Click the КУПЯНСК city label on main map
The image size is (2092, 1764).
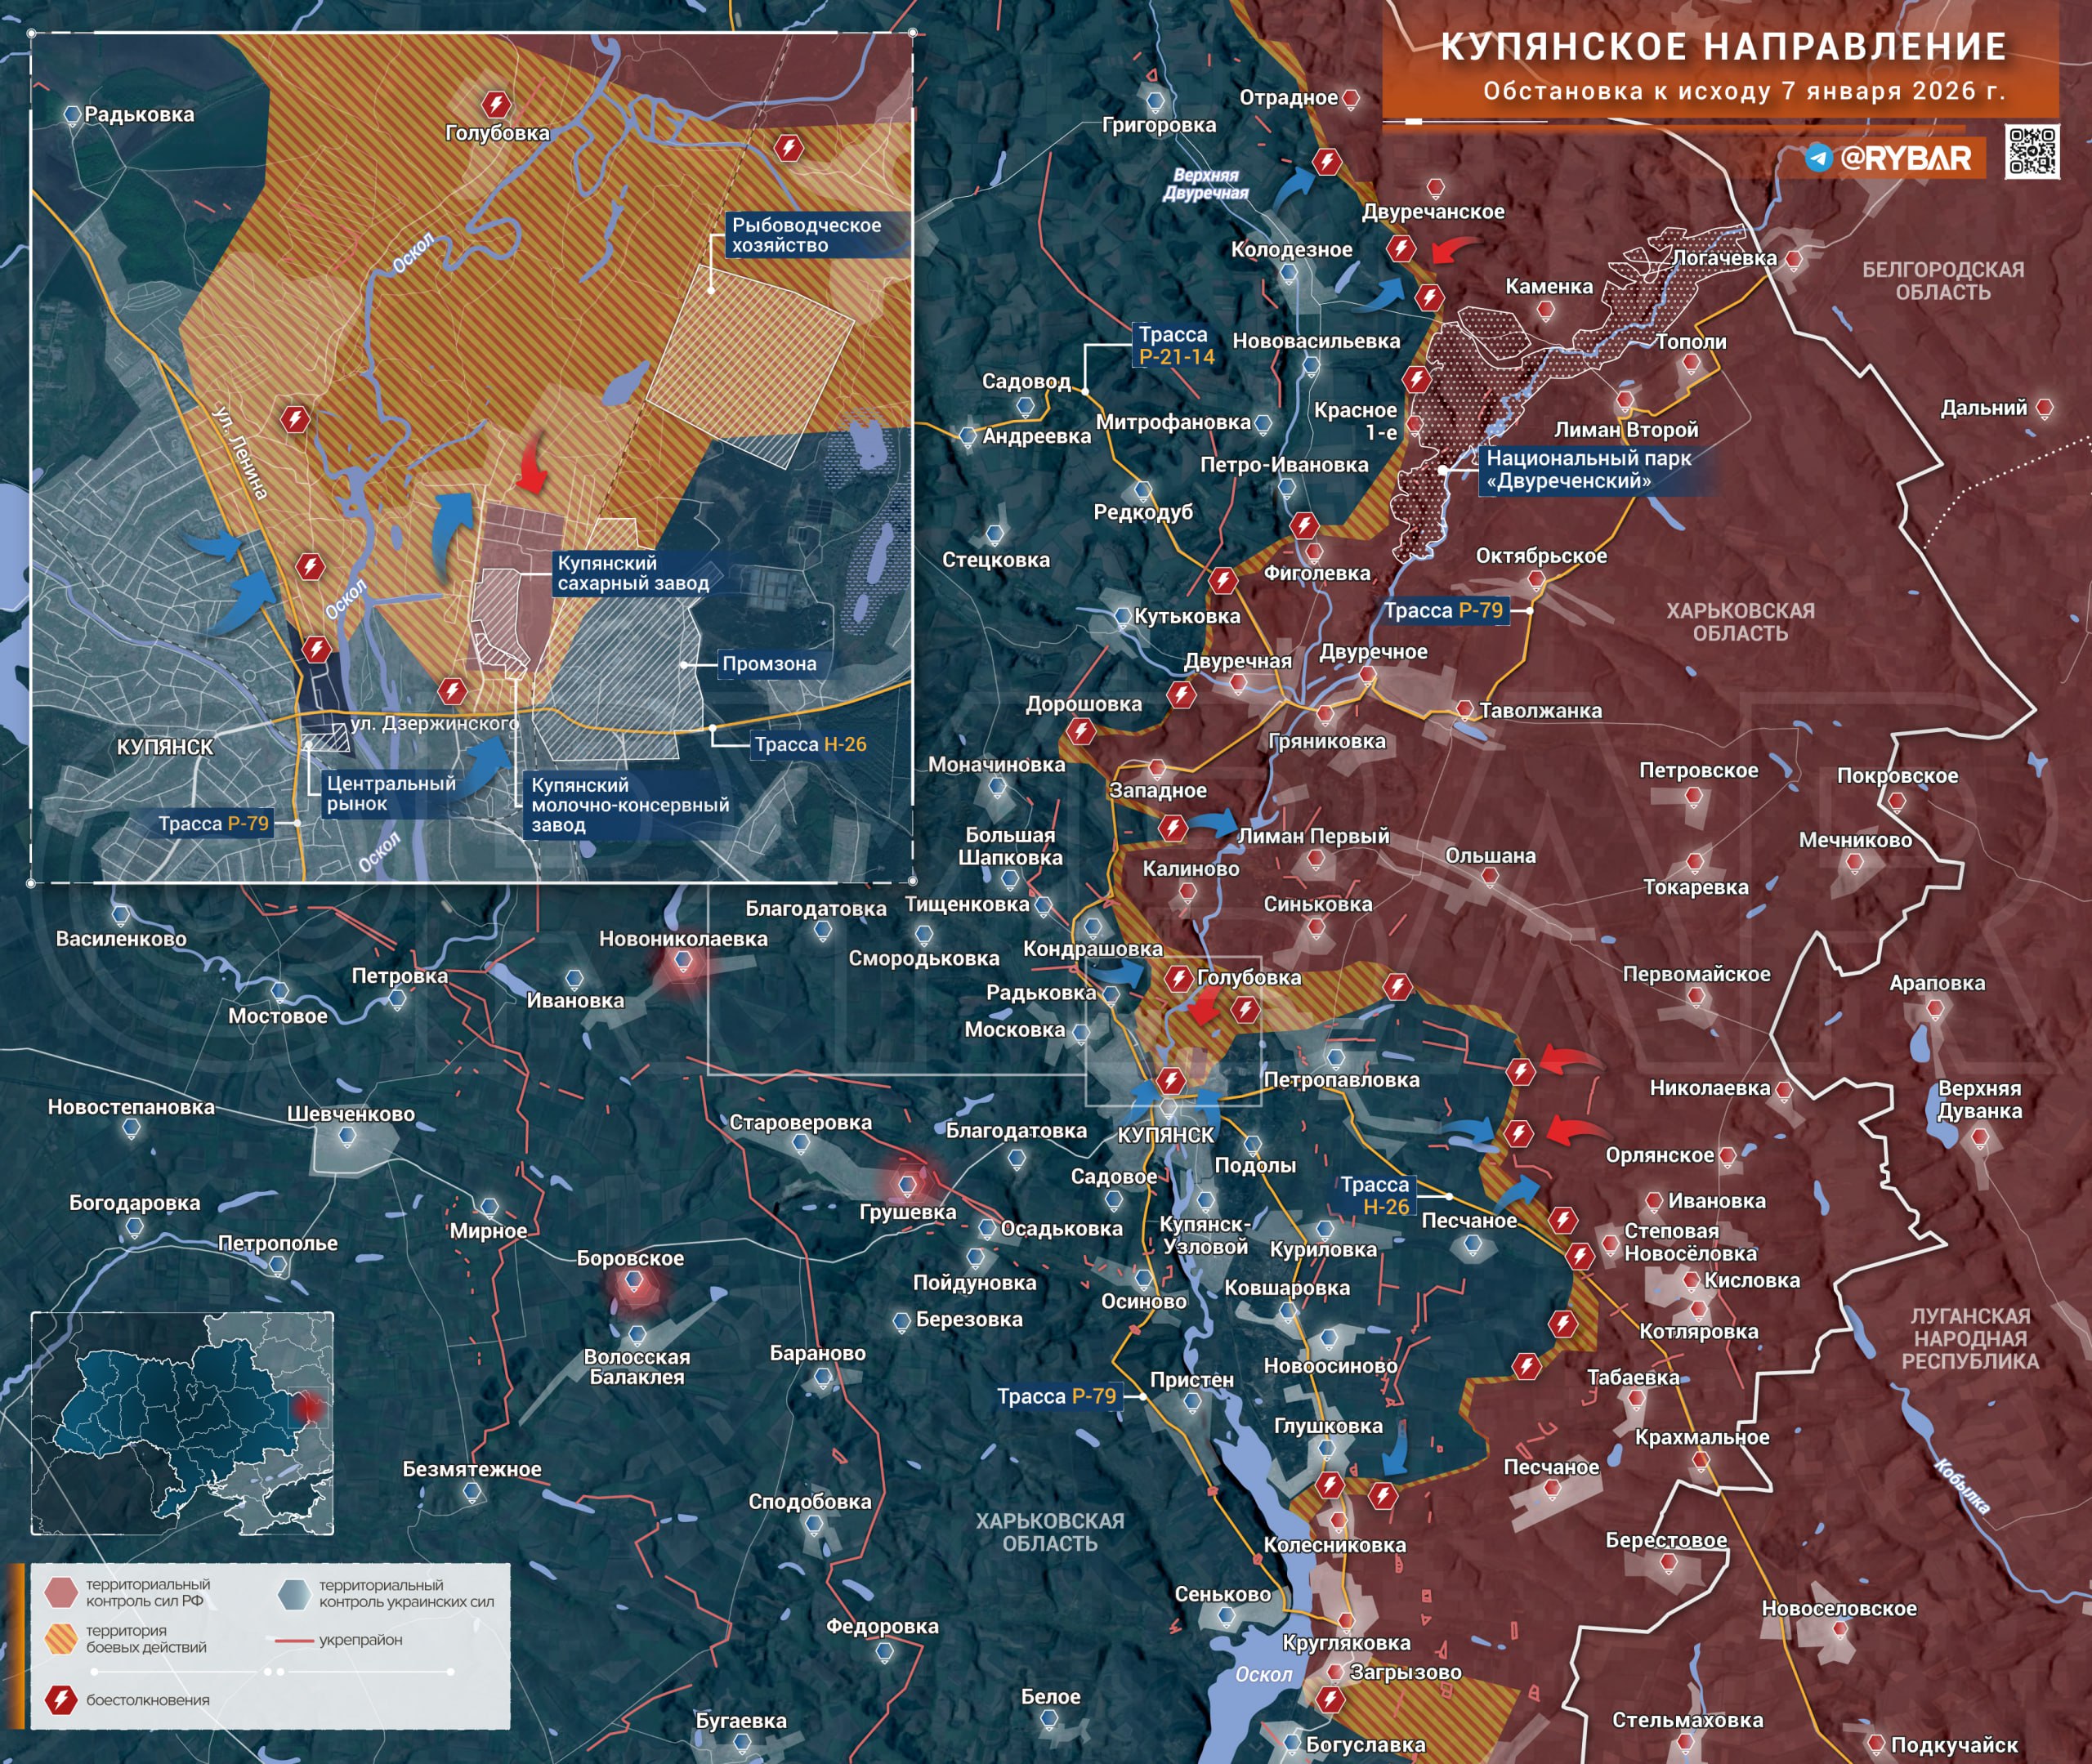coord(1165,1135)
